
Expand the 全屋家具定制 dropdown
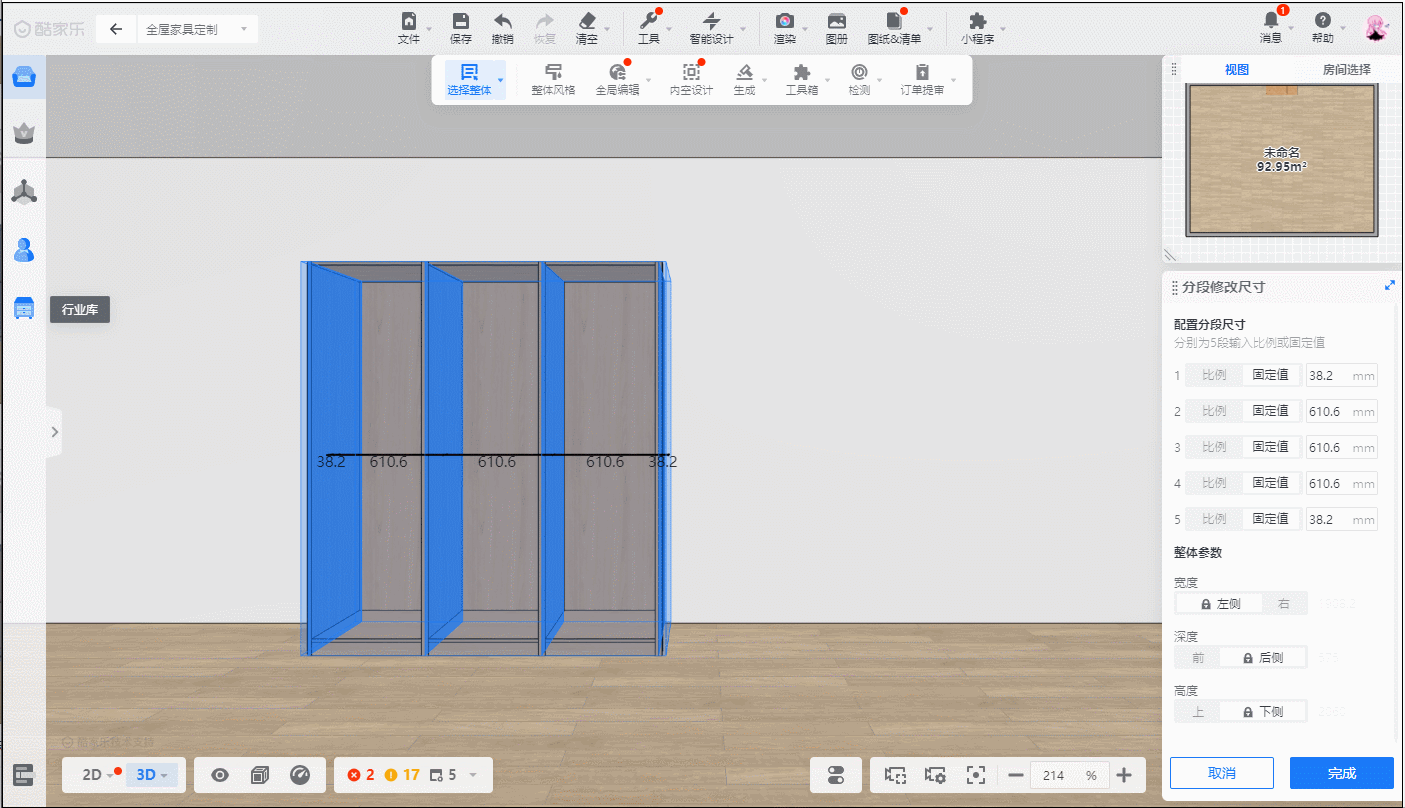(x=243, y=30)
